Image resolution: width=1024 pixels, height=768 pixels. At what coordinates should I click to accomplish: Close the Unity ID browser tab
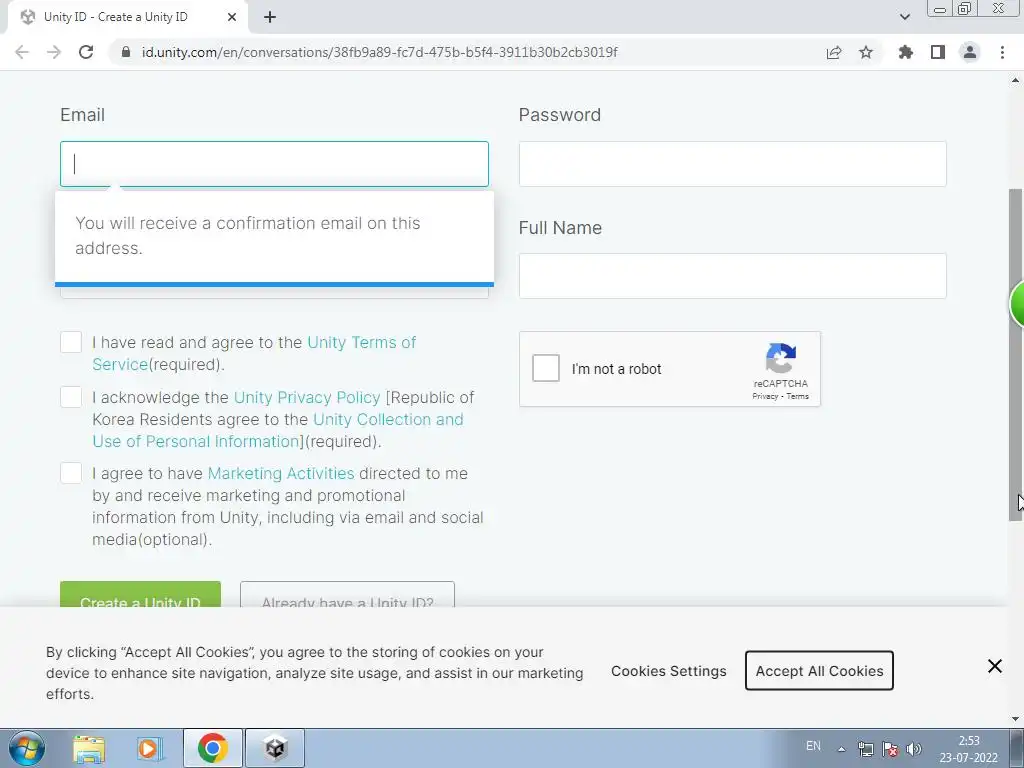pyautogui.click(x=232, y=17)
